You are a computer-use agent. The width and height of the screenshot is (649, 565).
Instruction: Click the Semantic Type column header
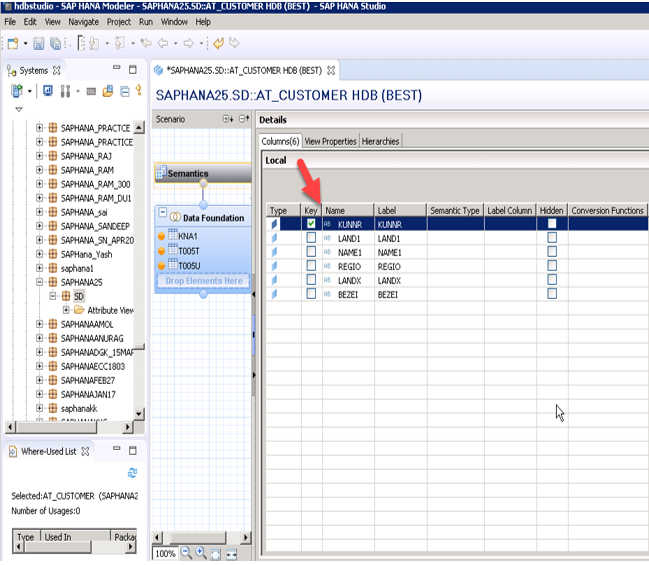tap(455, 210)
